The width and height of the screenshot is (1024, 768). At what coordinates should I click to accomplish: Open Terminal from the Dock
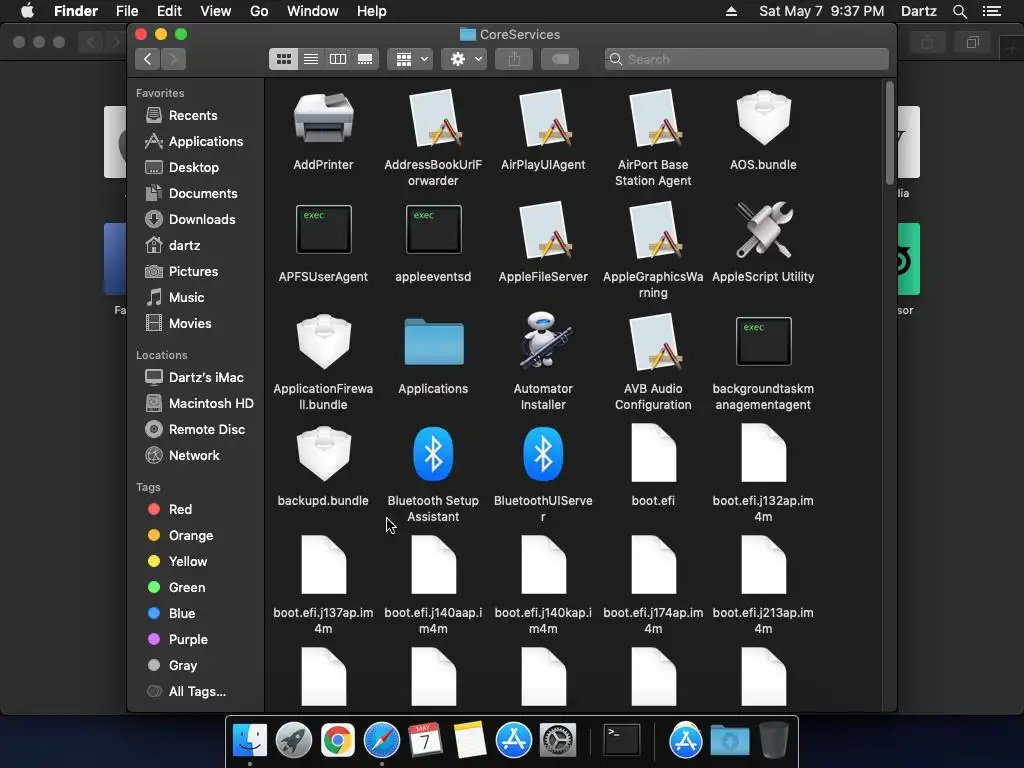click(x=621, y=741)
